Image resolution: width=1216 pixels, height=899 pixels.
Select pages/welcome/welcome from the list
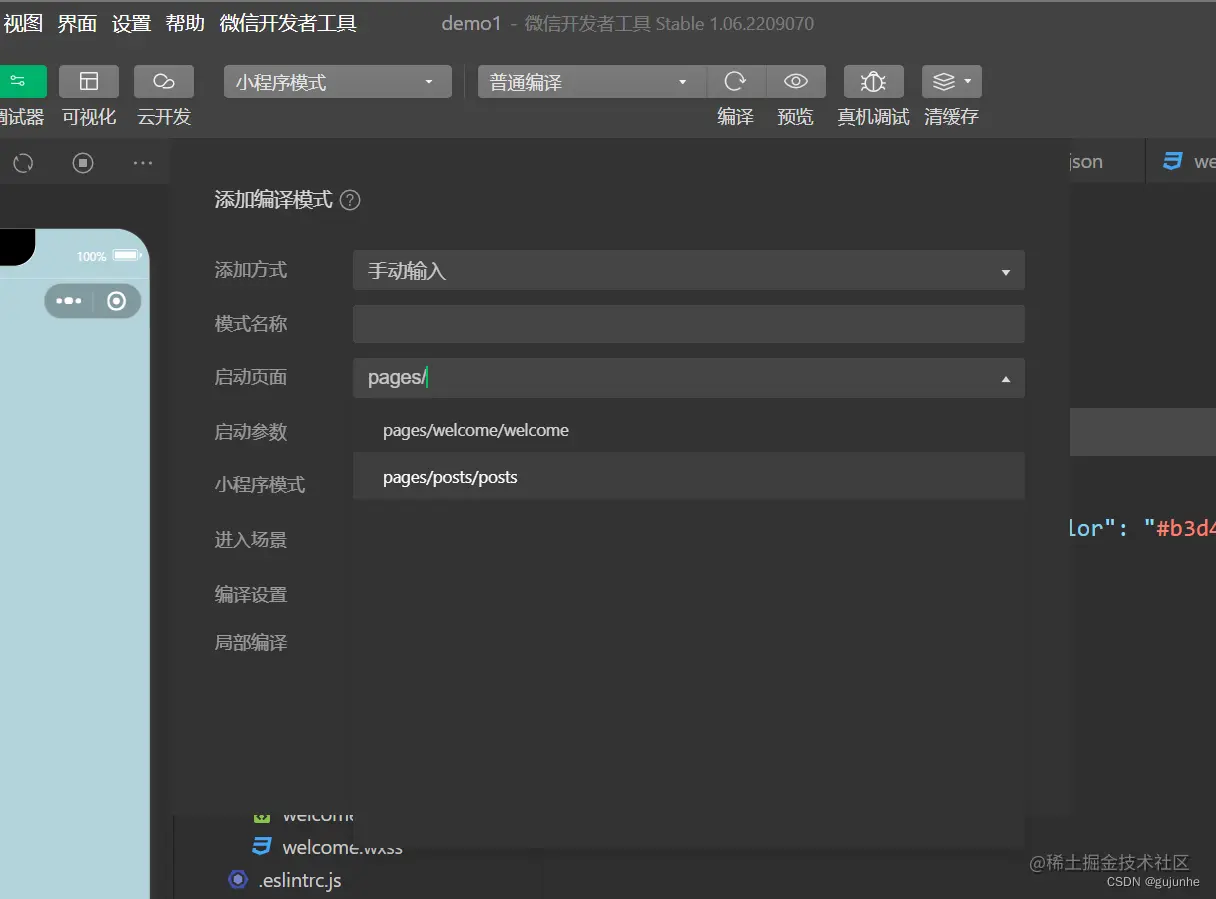point(689,430)
